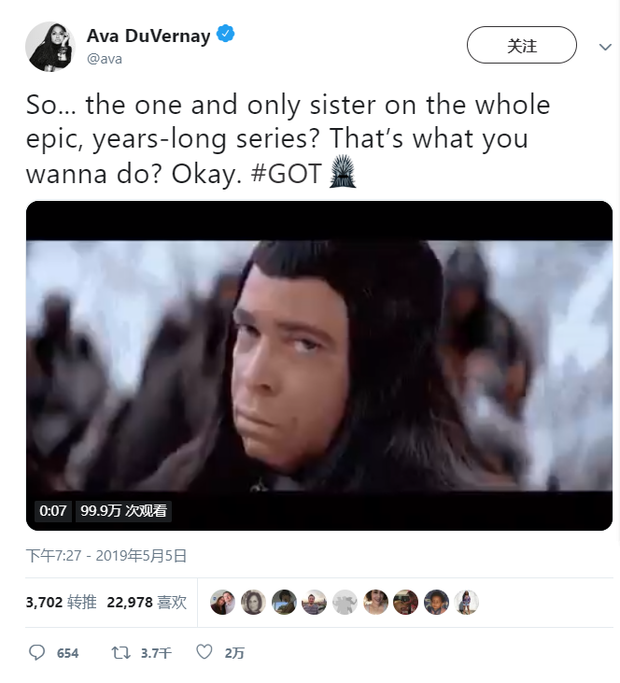Click the 99.9万 次观看 view count

click(123, 511)
